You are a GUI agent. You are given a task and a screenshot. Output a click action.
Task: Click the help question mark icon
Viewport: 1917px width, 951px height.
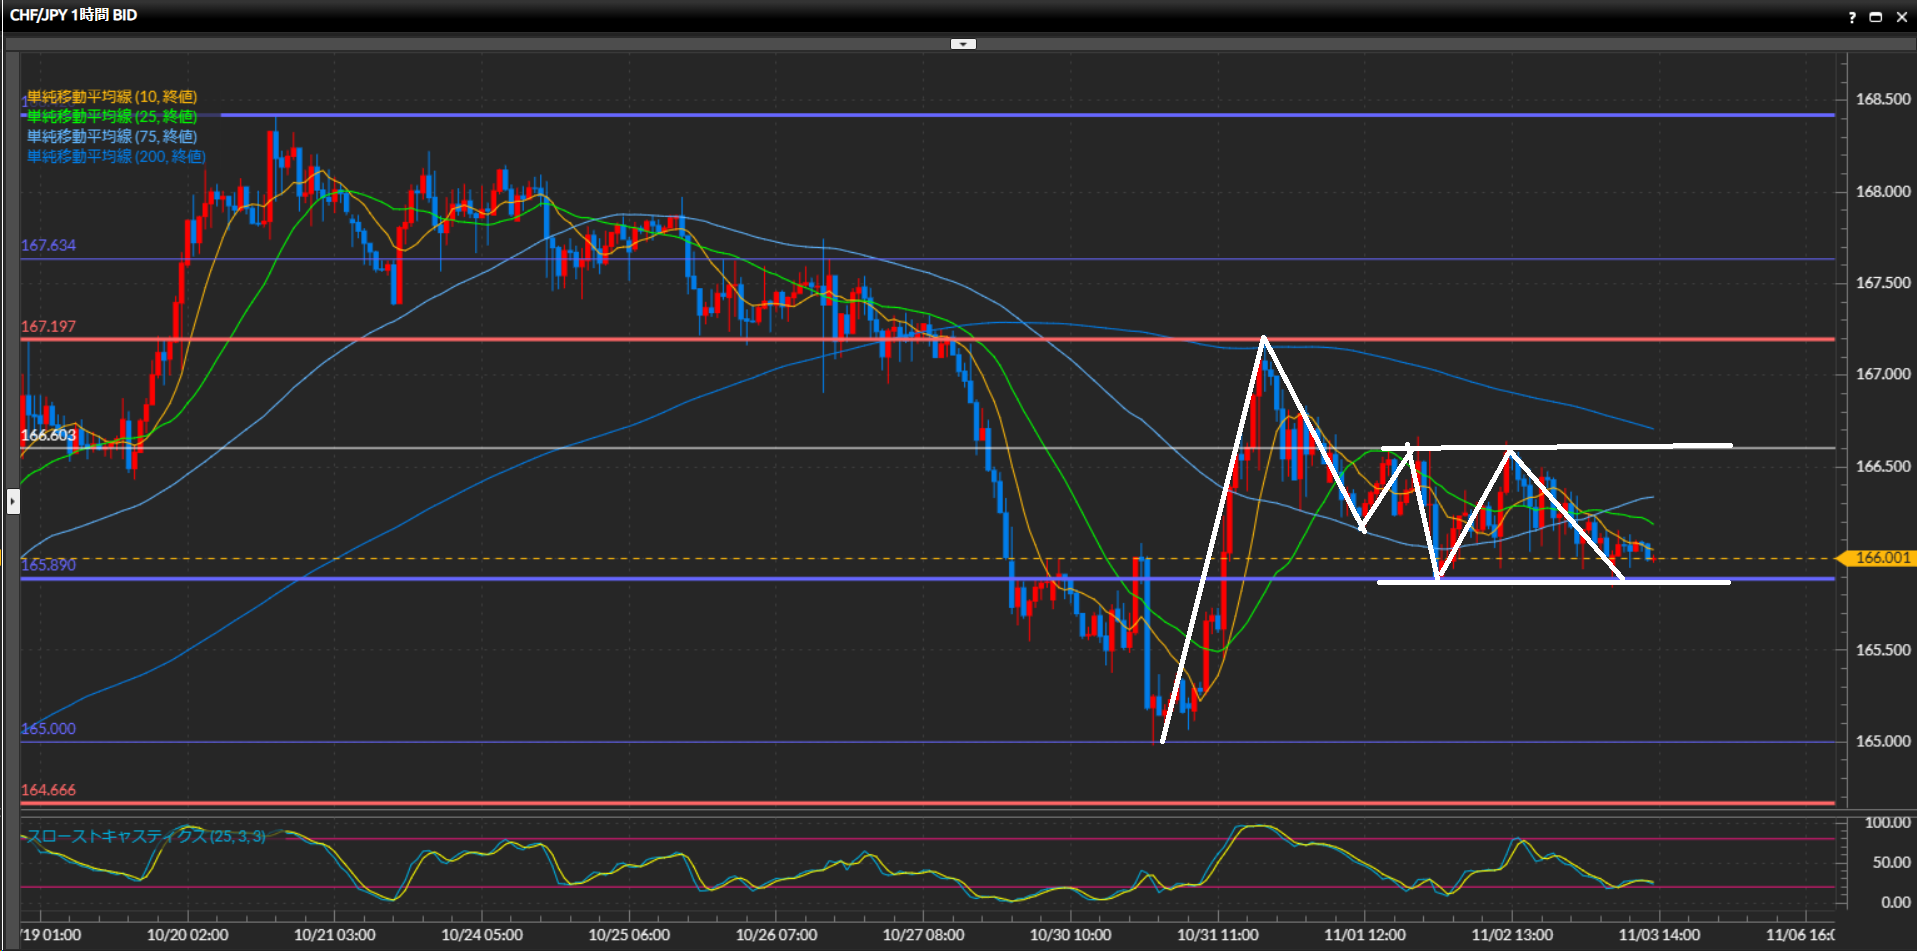[x=1852, y=17]
